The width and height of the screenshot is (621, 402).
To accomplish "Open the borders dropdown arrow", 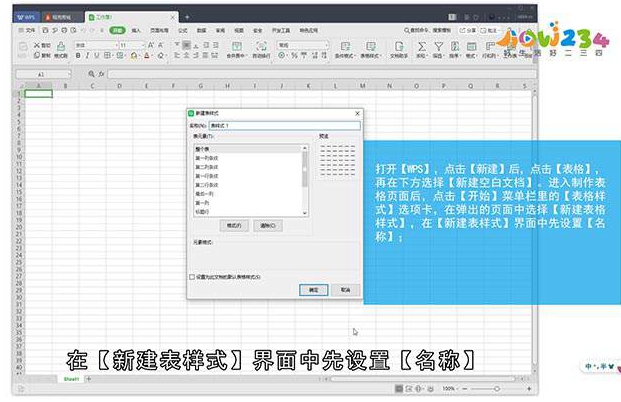I will click(x=111, y=56).
